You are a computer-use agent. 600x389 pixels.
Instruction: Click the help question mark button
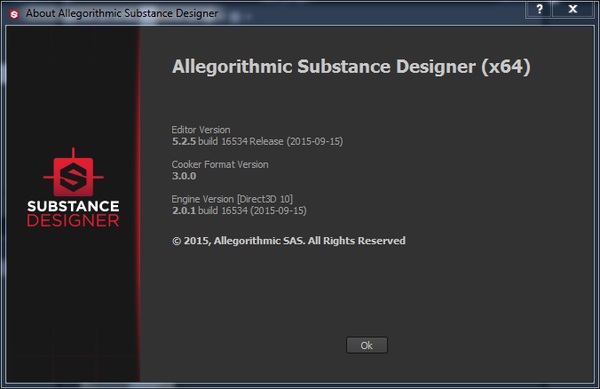(539, 9)
